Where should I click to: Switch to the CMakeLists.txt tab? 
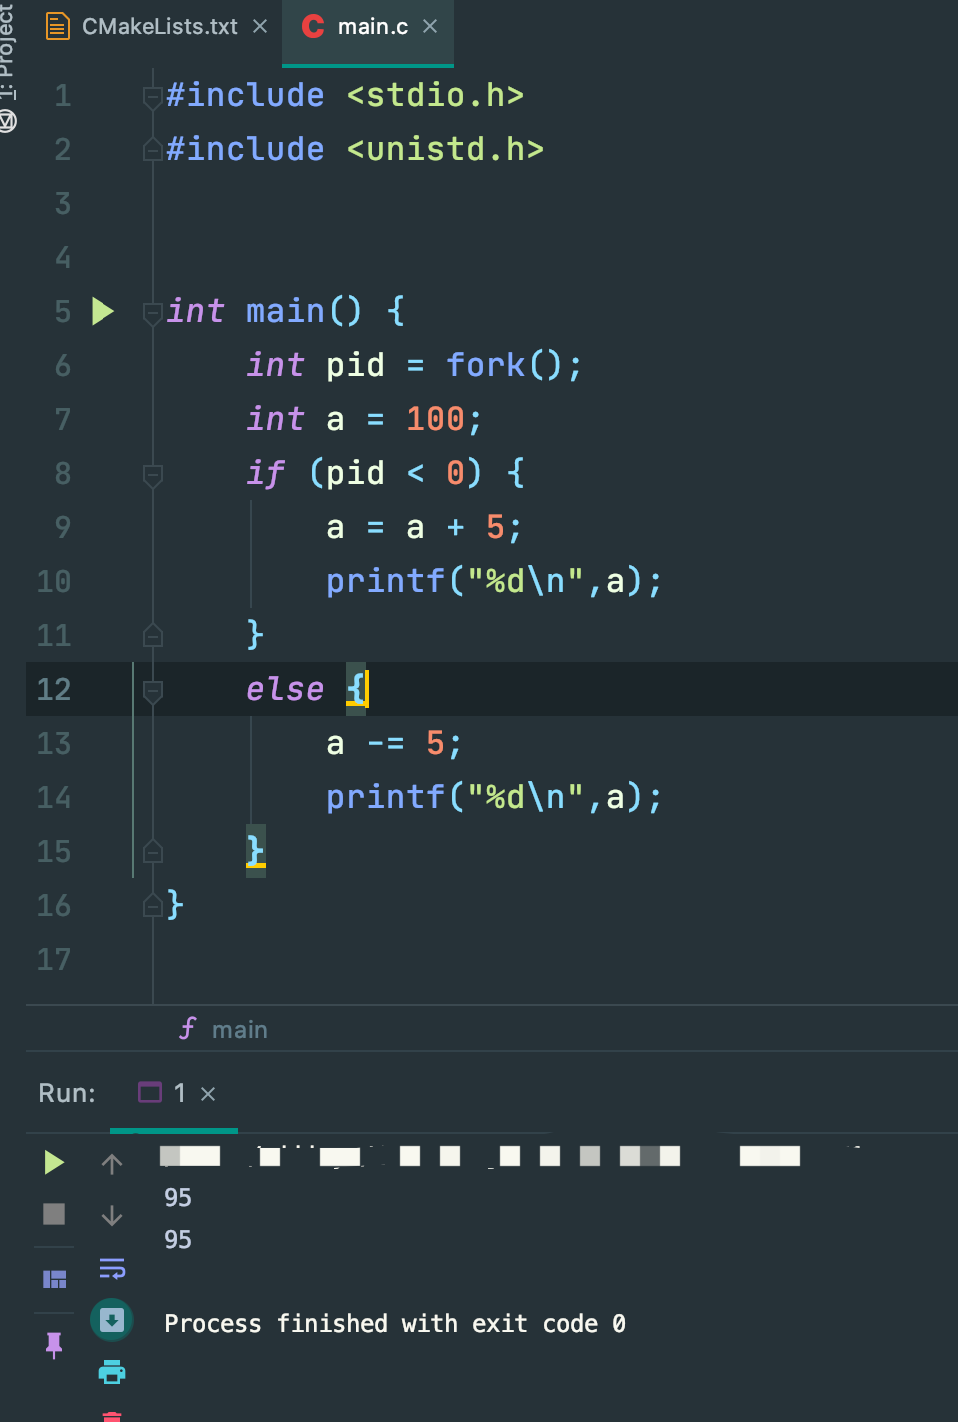160,27
